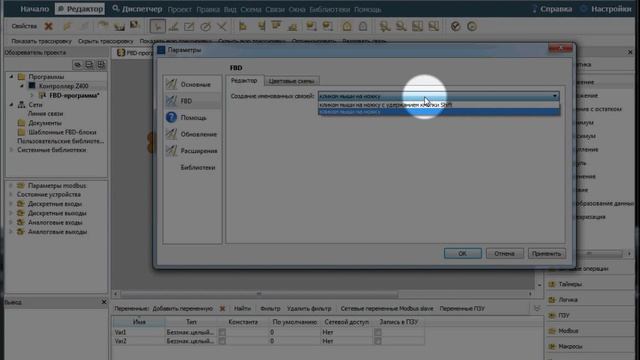Toggle Запись в ПЗУ checkbox for Var1
This screenshot has width=640, height=360.
click(x=378, y=332)
